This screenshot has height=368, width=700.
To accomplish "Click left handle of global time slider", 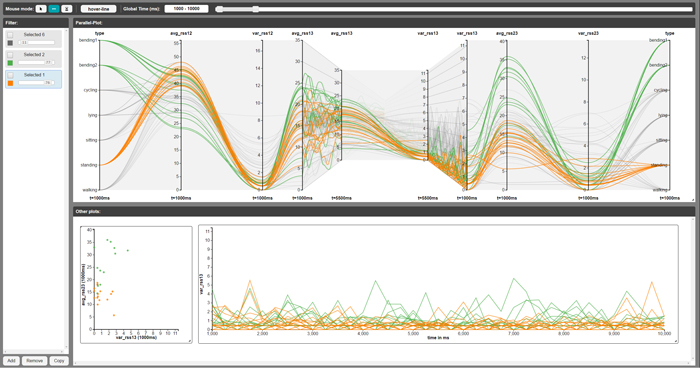I will click(x=219, y=8).
